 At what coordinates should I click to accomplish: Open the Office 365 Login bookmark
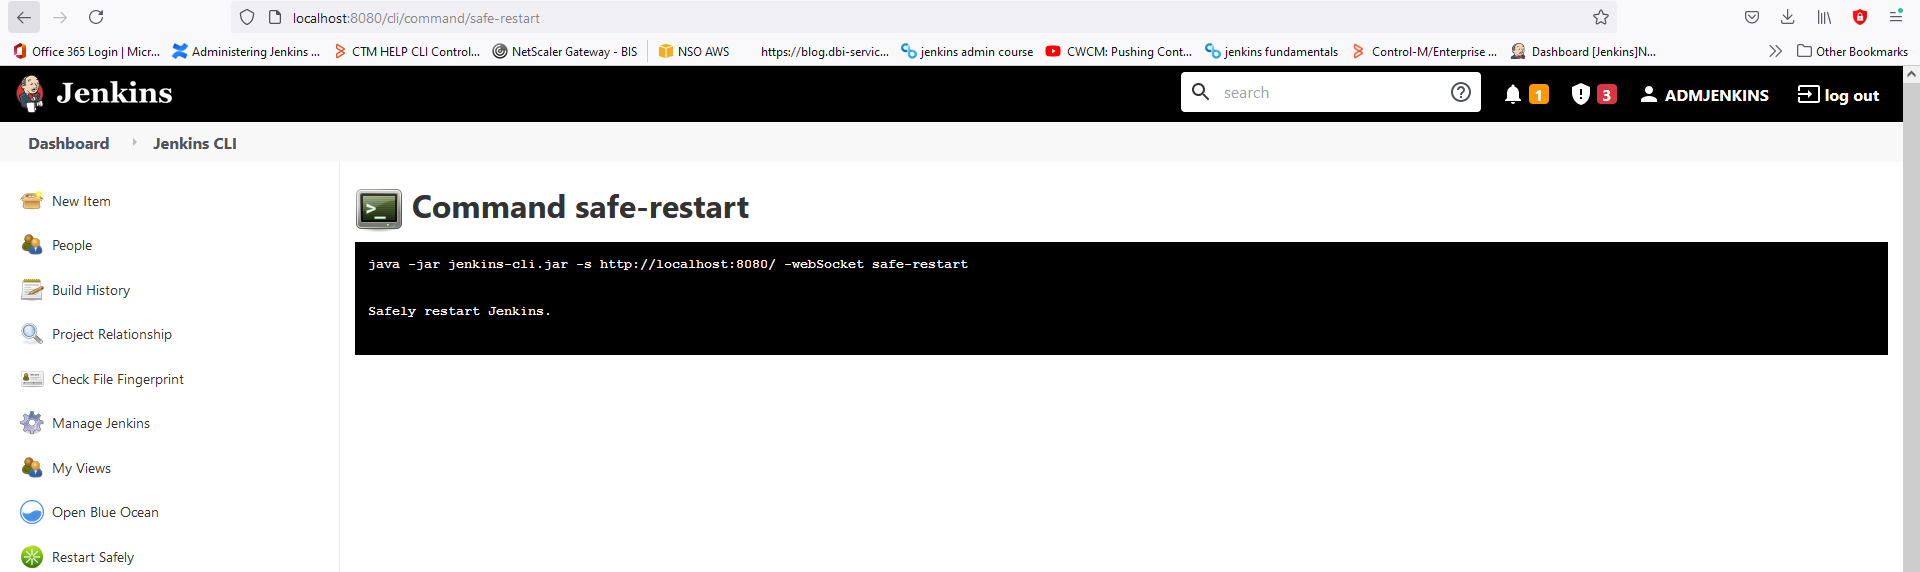[x=87, y=51]
